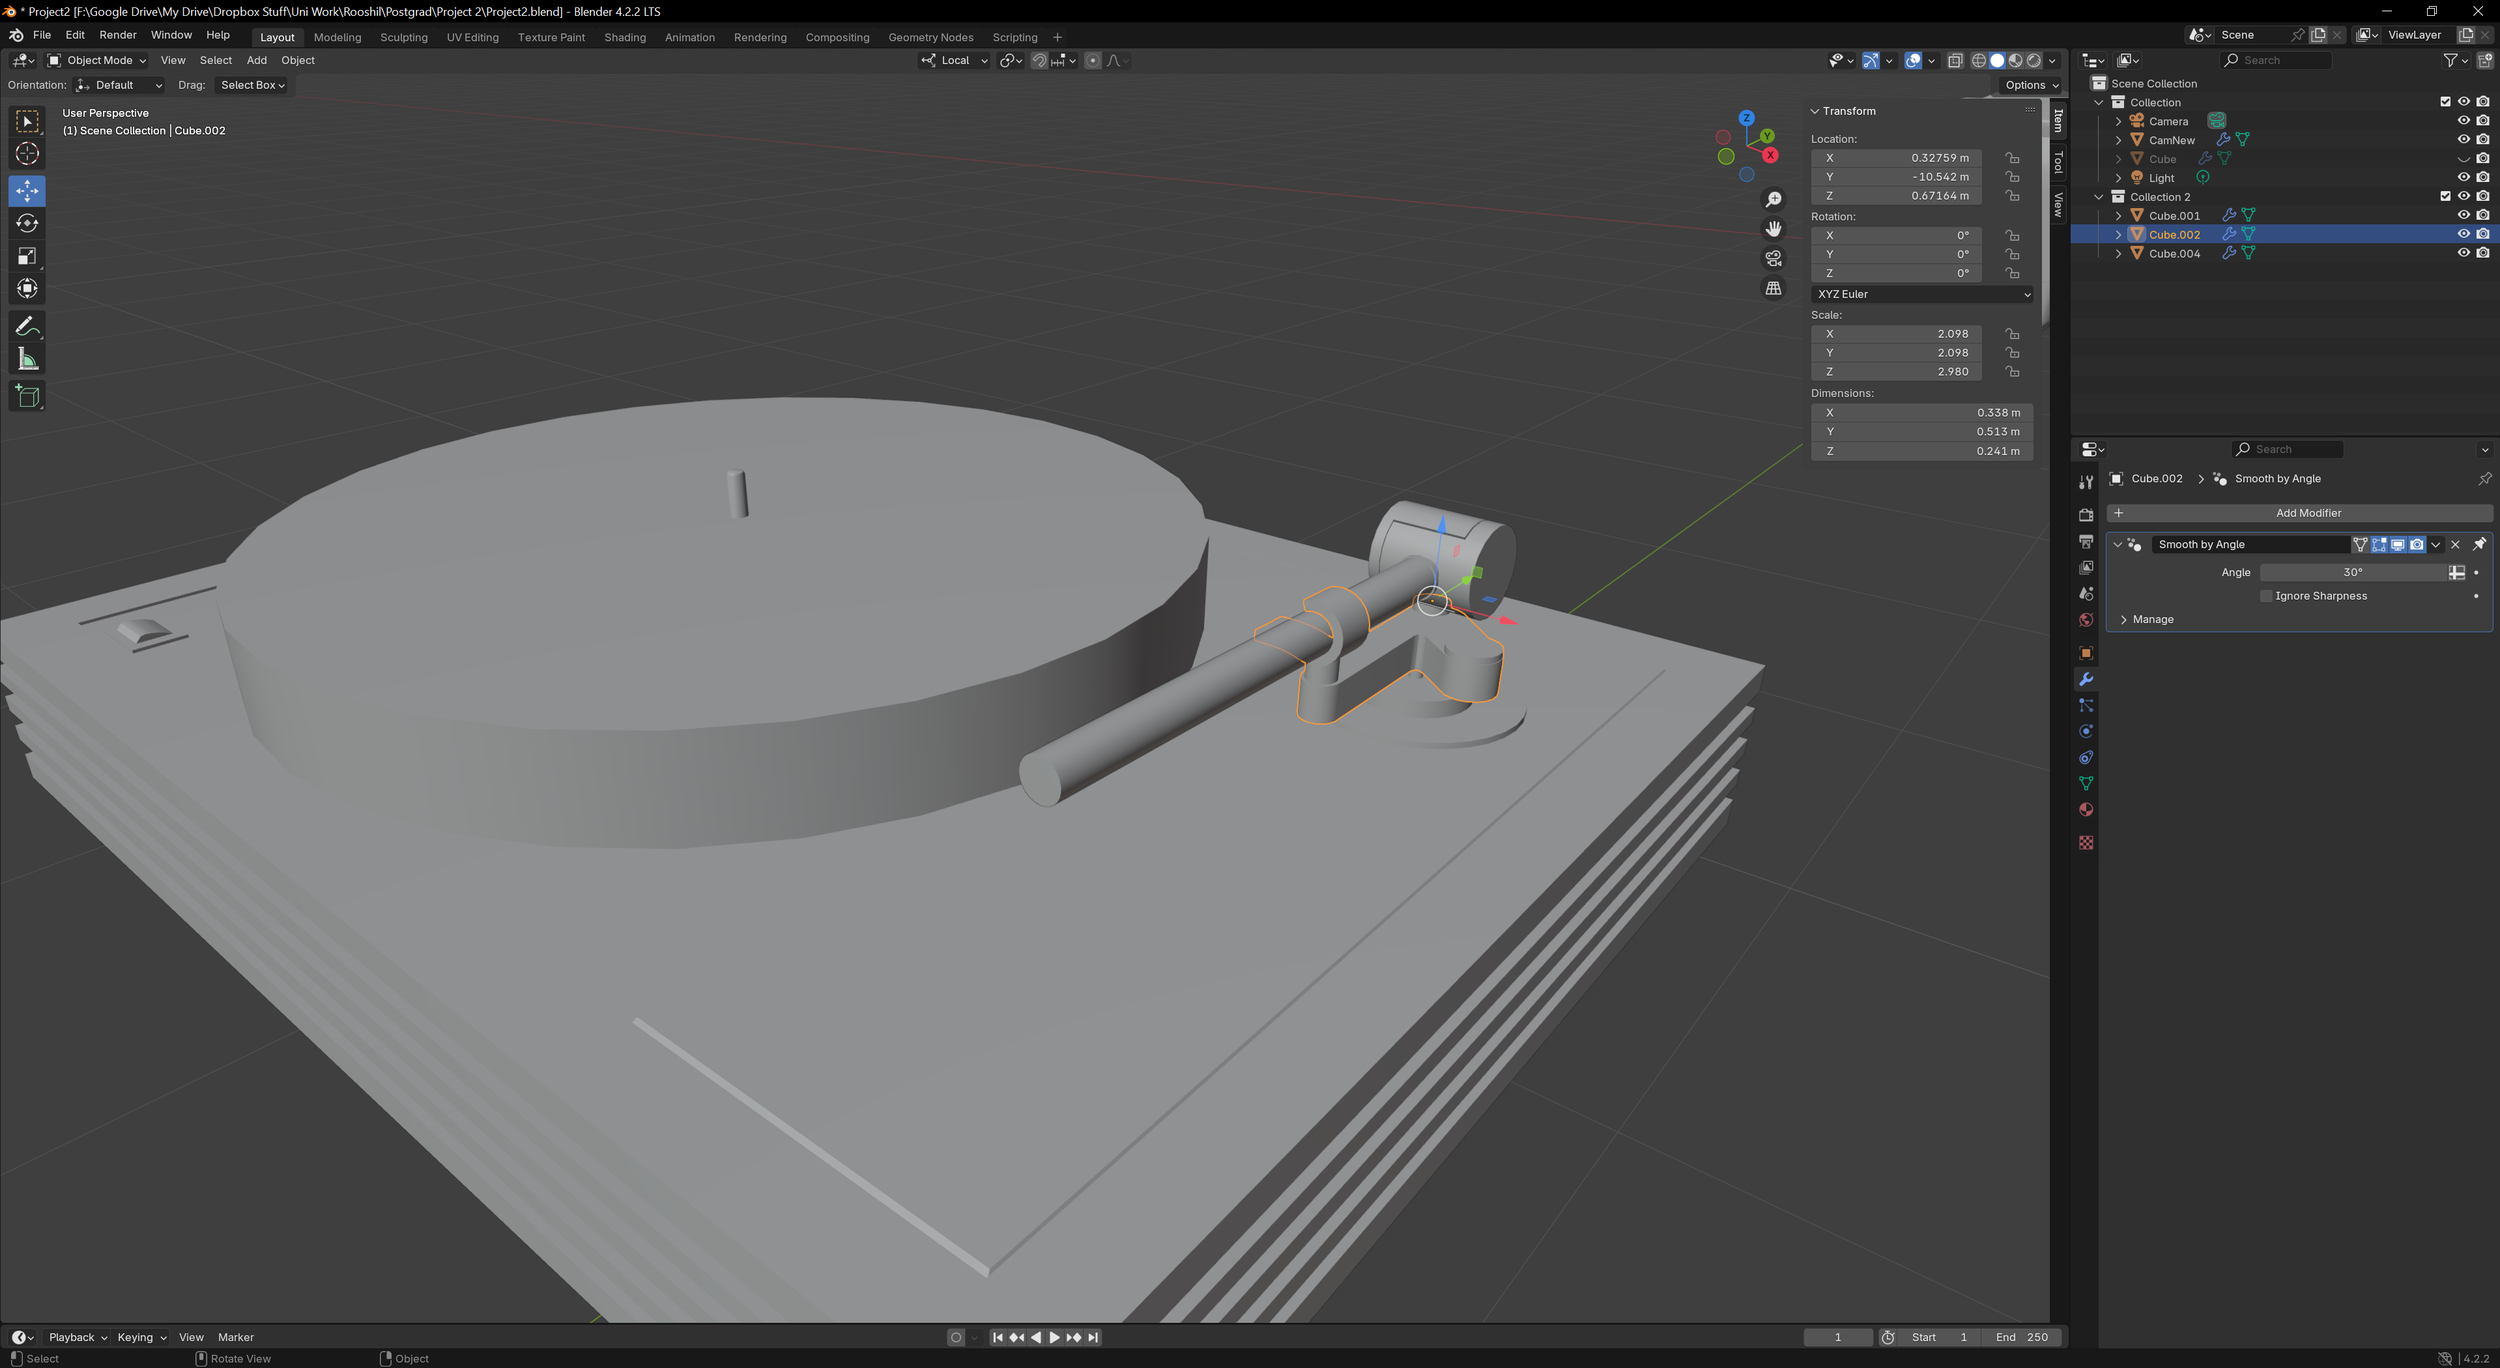Viewport: 2500px width, 1368px height.
Task: Activate the Measure tool
Action: click(x=27, y=360)
